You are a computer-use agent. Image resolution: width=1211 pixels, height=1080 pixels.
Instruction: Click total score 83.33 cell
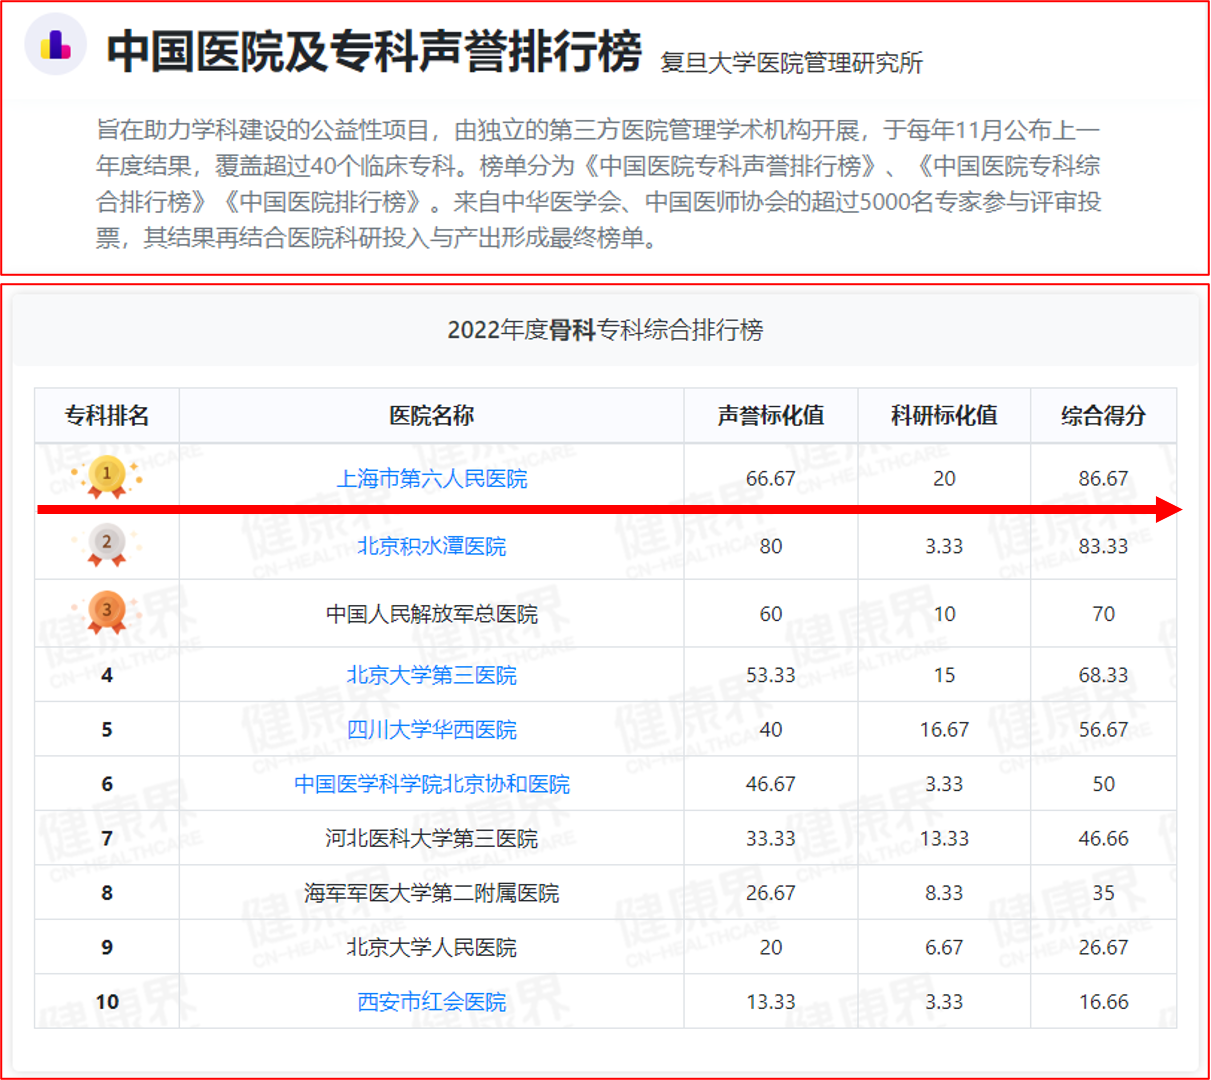coord(1104,546)
